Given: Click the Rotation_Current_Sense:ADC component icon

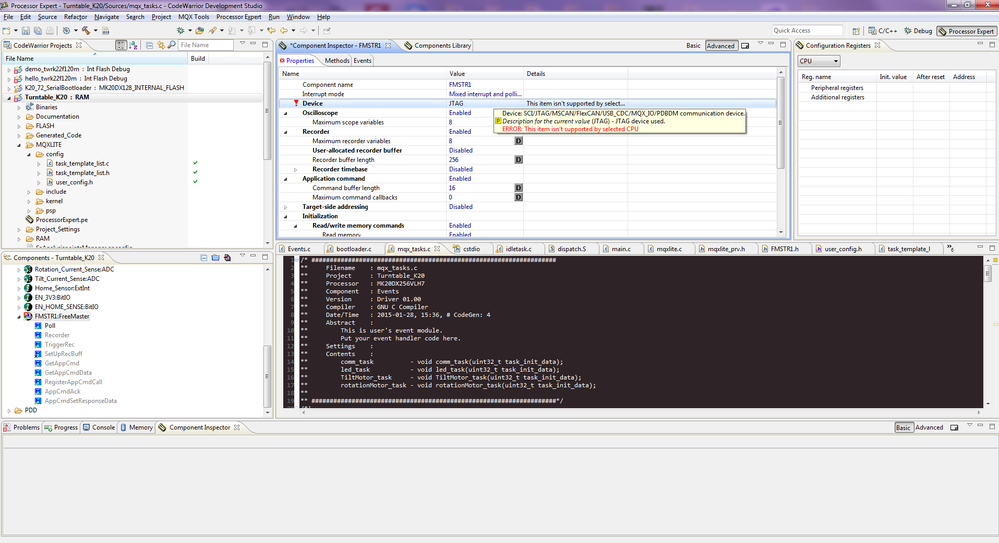Looking at the screenshot, I should (28, 269).
